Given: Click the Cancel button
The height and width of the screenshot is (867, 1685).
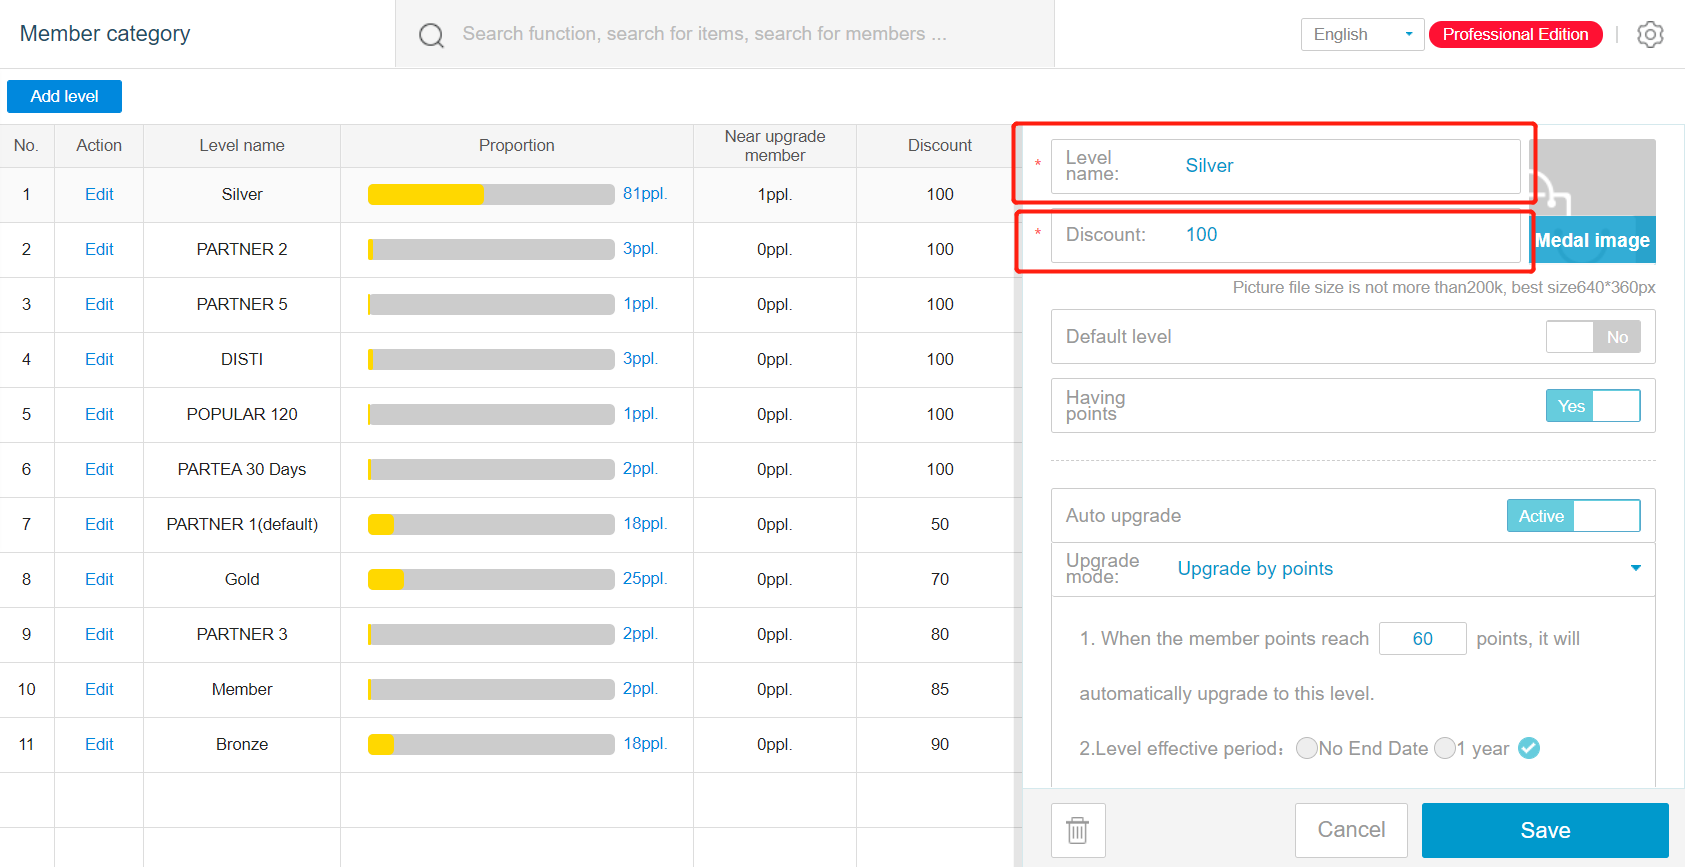Looking at the screenshot, I should [x=1351, y=830].
